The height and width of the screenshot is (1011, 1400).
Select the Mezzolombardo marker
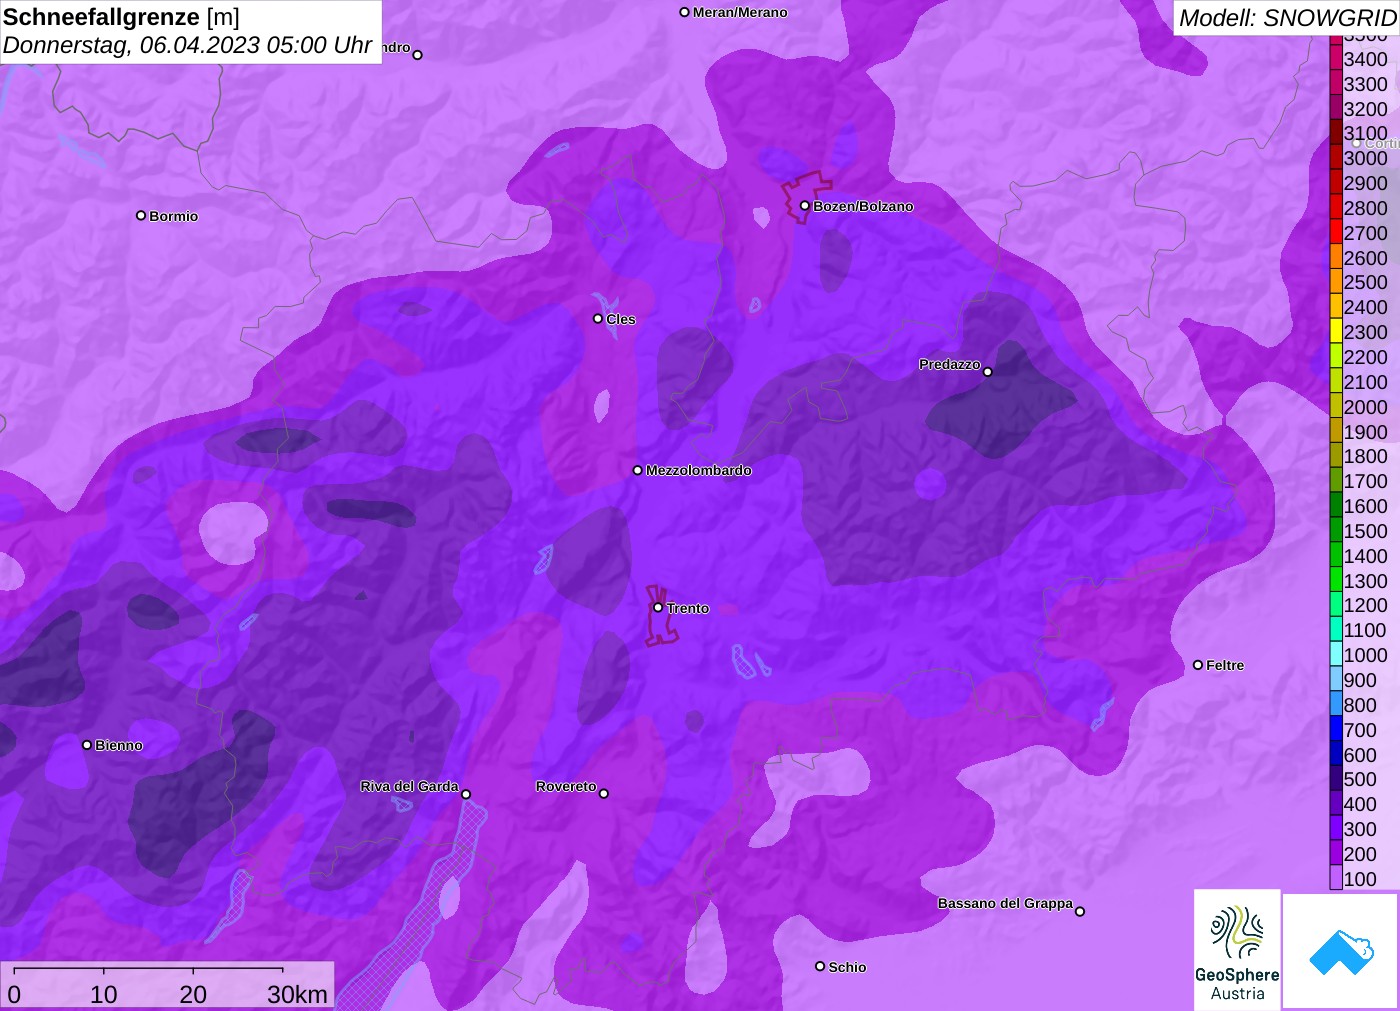click(638, 470)
